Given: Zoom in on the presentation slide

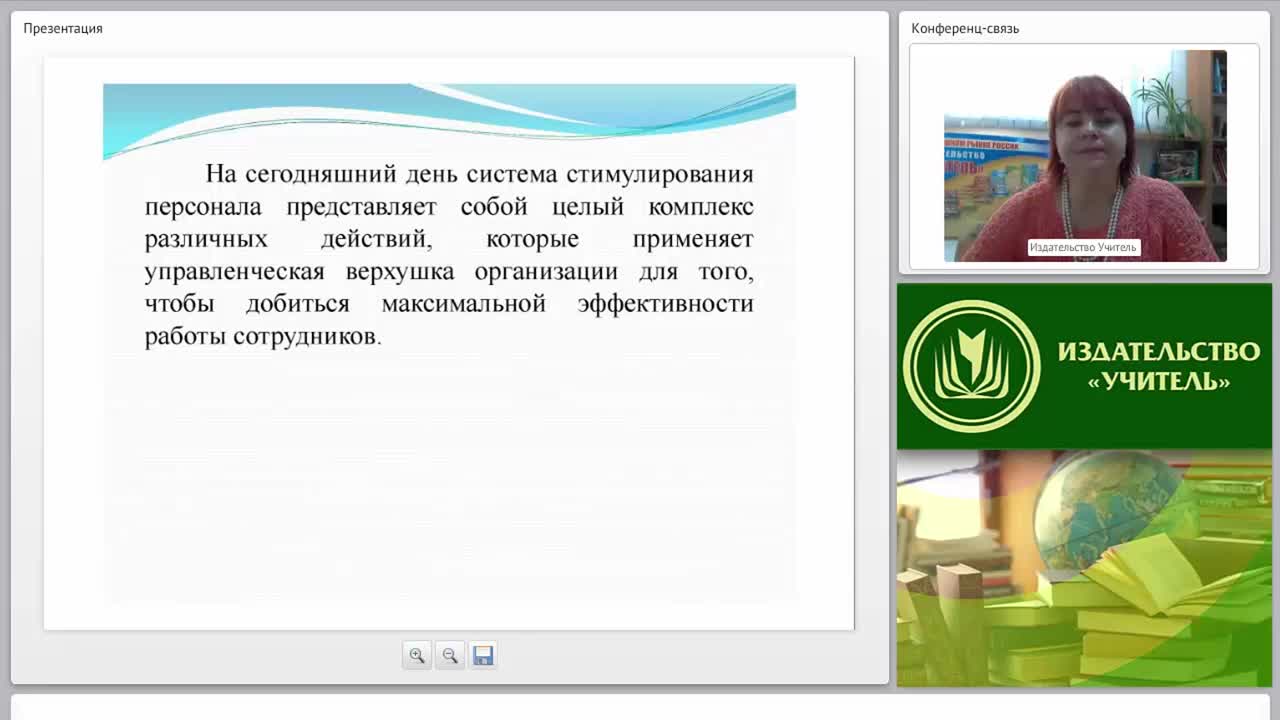Looking at the screenshot, I should [x=417, y=655].
